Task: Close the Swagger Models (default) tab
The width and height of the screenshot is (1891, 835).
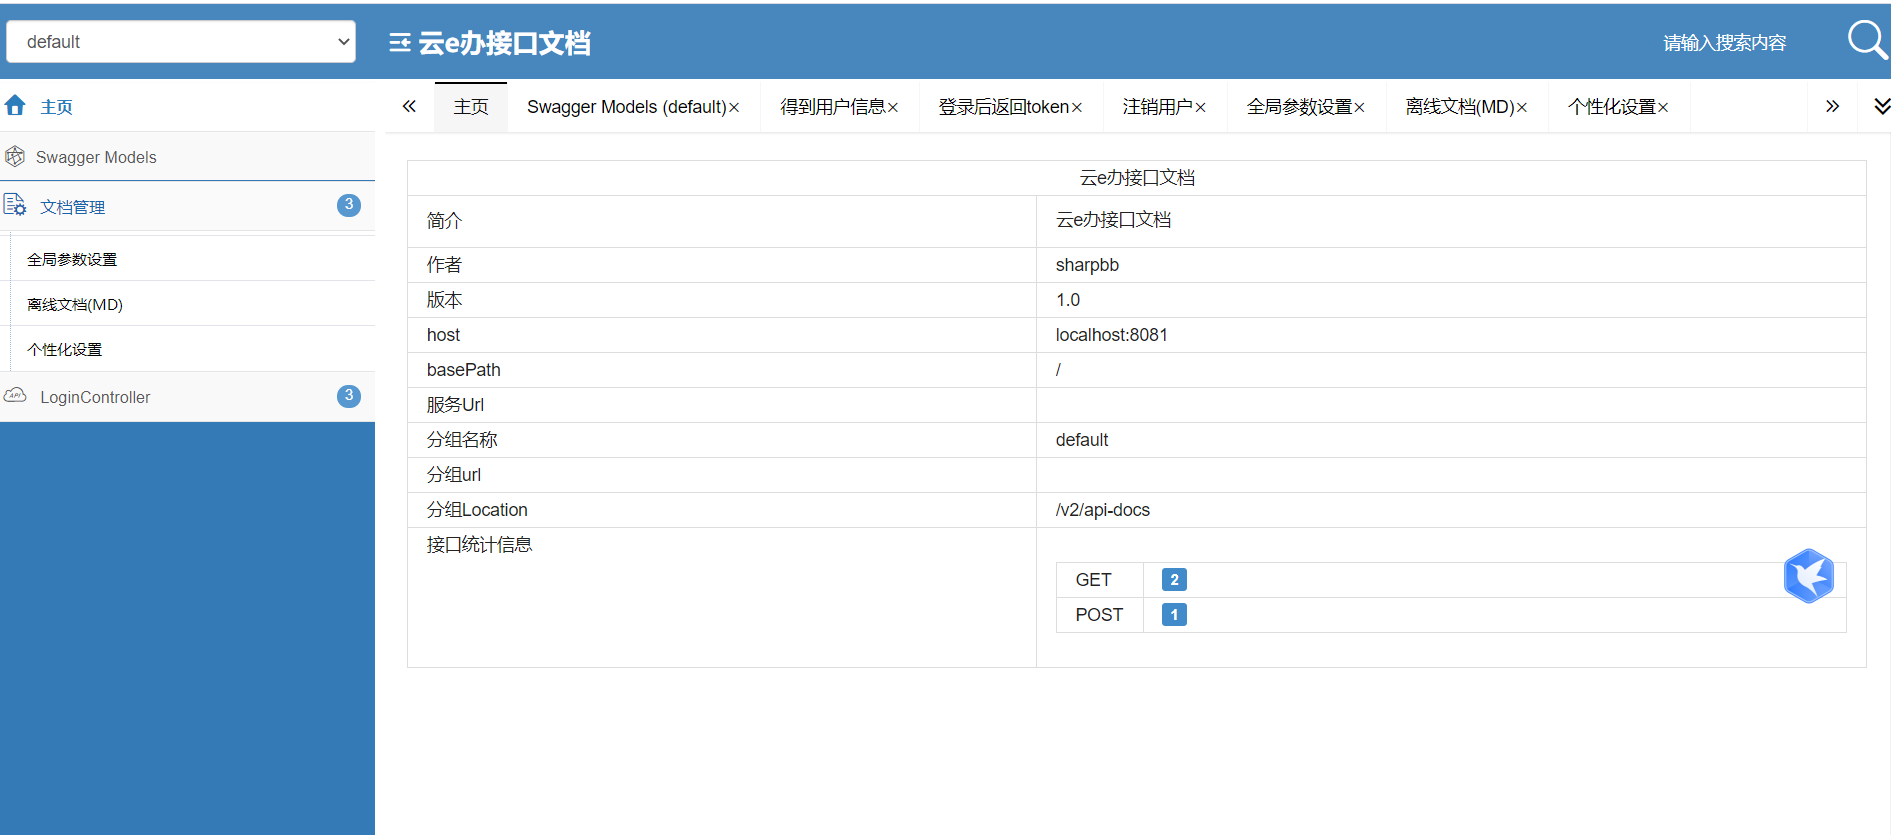Action: click(734, 108)
